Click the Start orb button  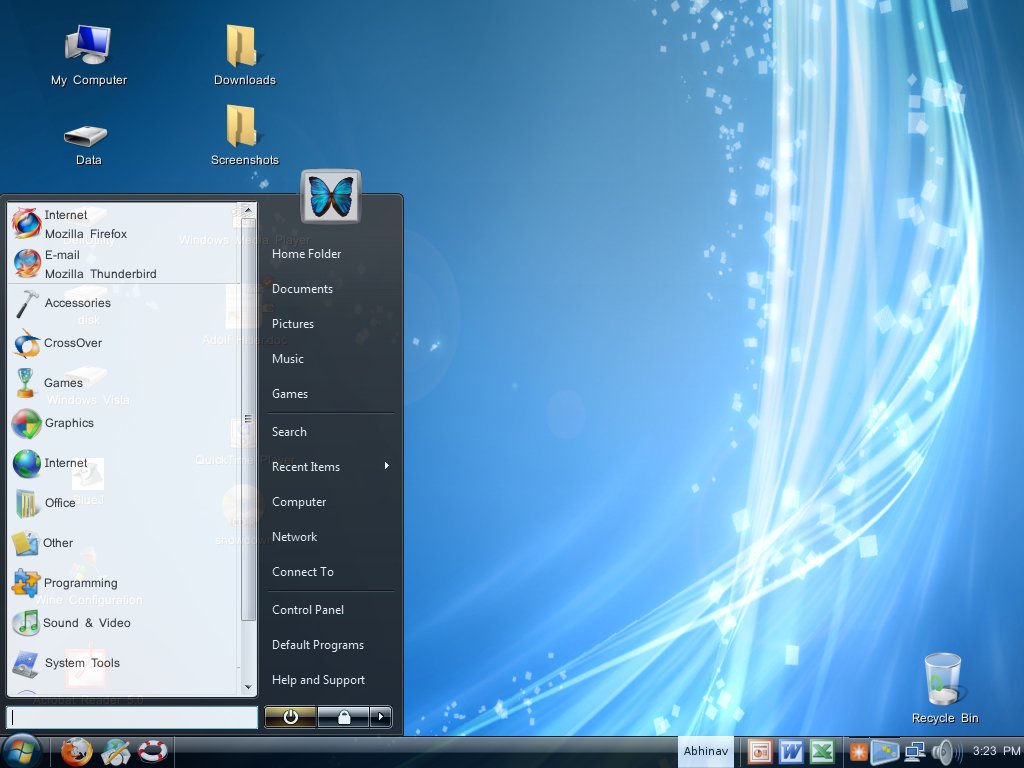pos(20,752)
